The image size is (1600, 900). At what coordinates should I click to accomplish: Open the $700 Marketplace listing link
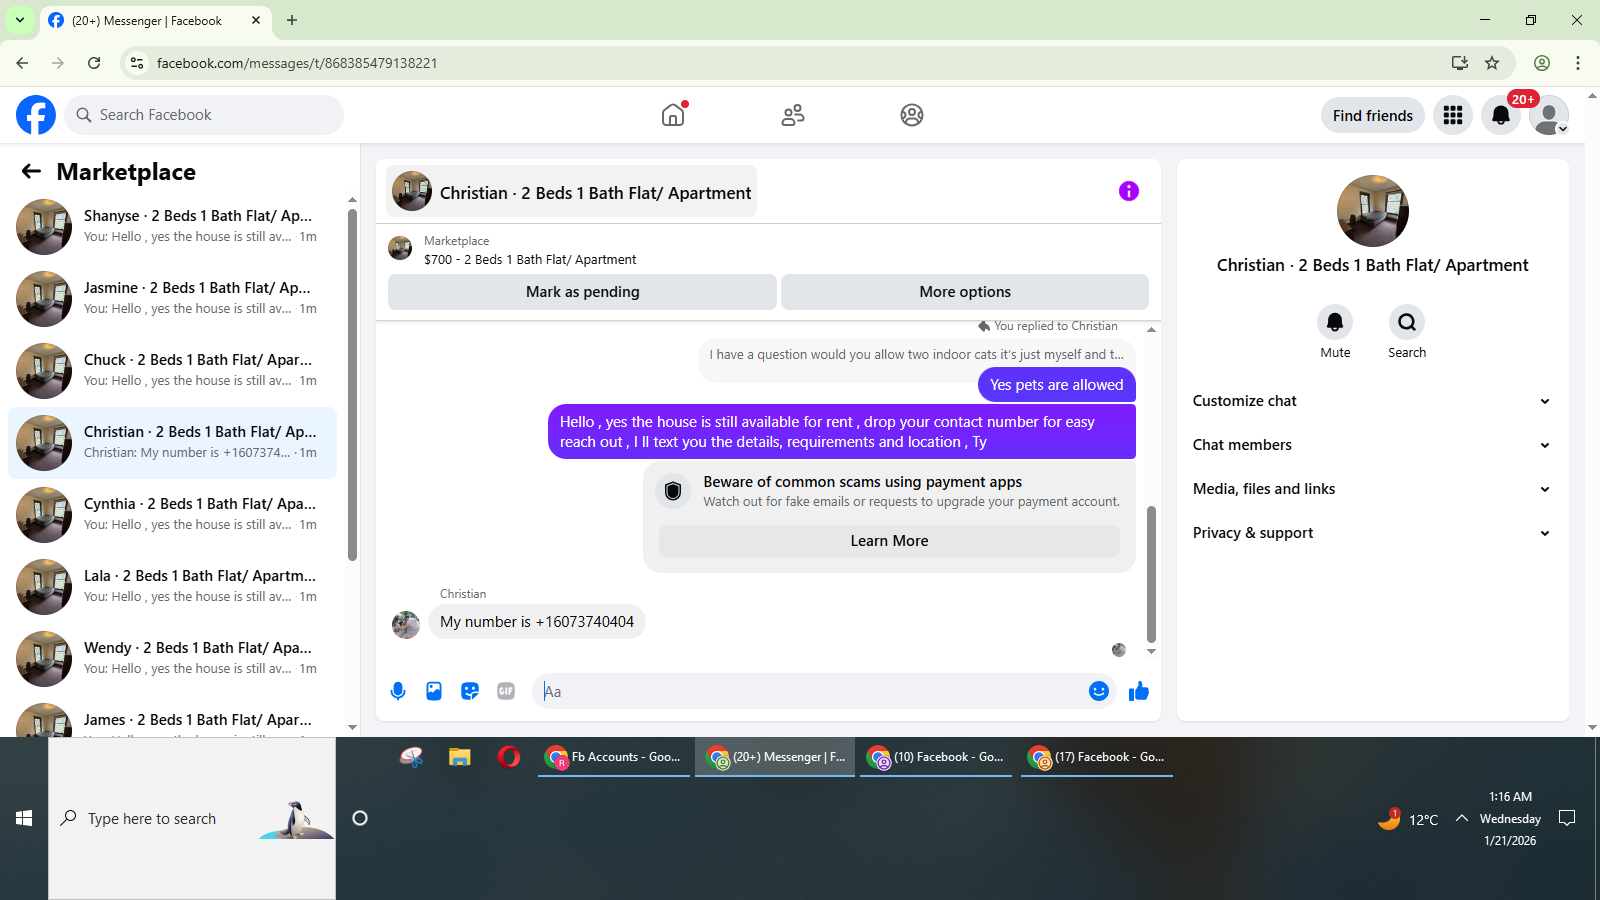click(530, 259)
